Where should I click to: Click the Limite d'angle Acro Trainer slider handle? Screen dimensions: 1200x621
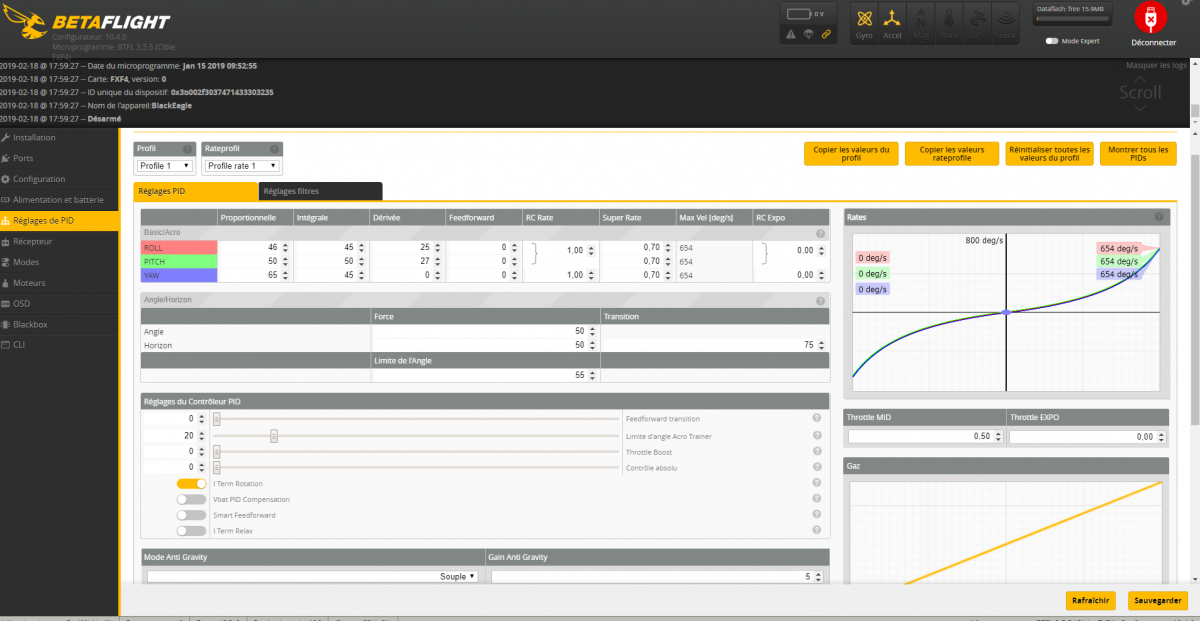(274, 435)
